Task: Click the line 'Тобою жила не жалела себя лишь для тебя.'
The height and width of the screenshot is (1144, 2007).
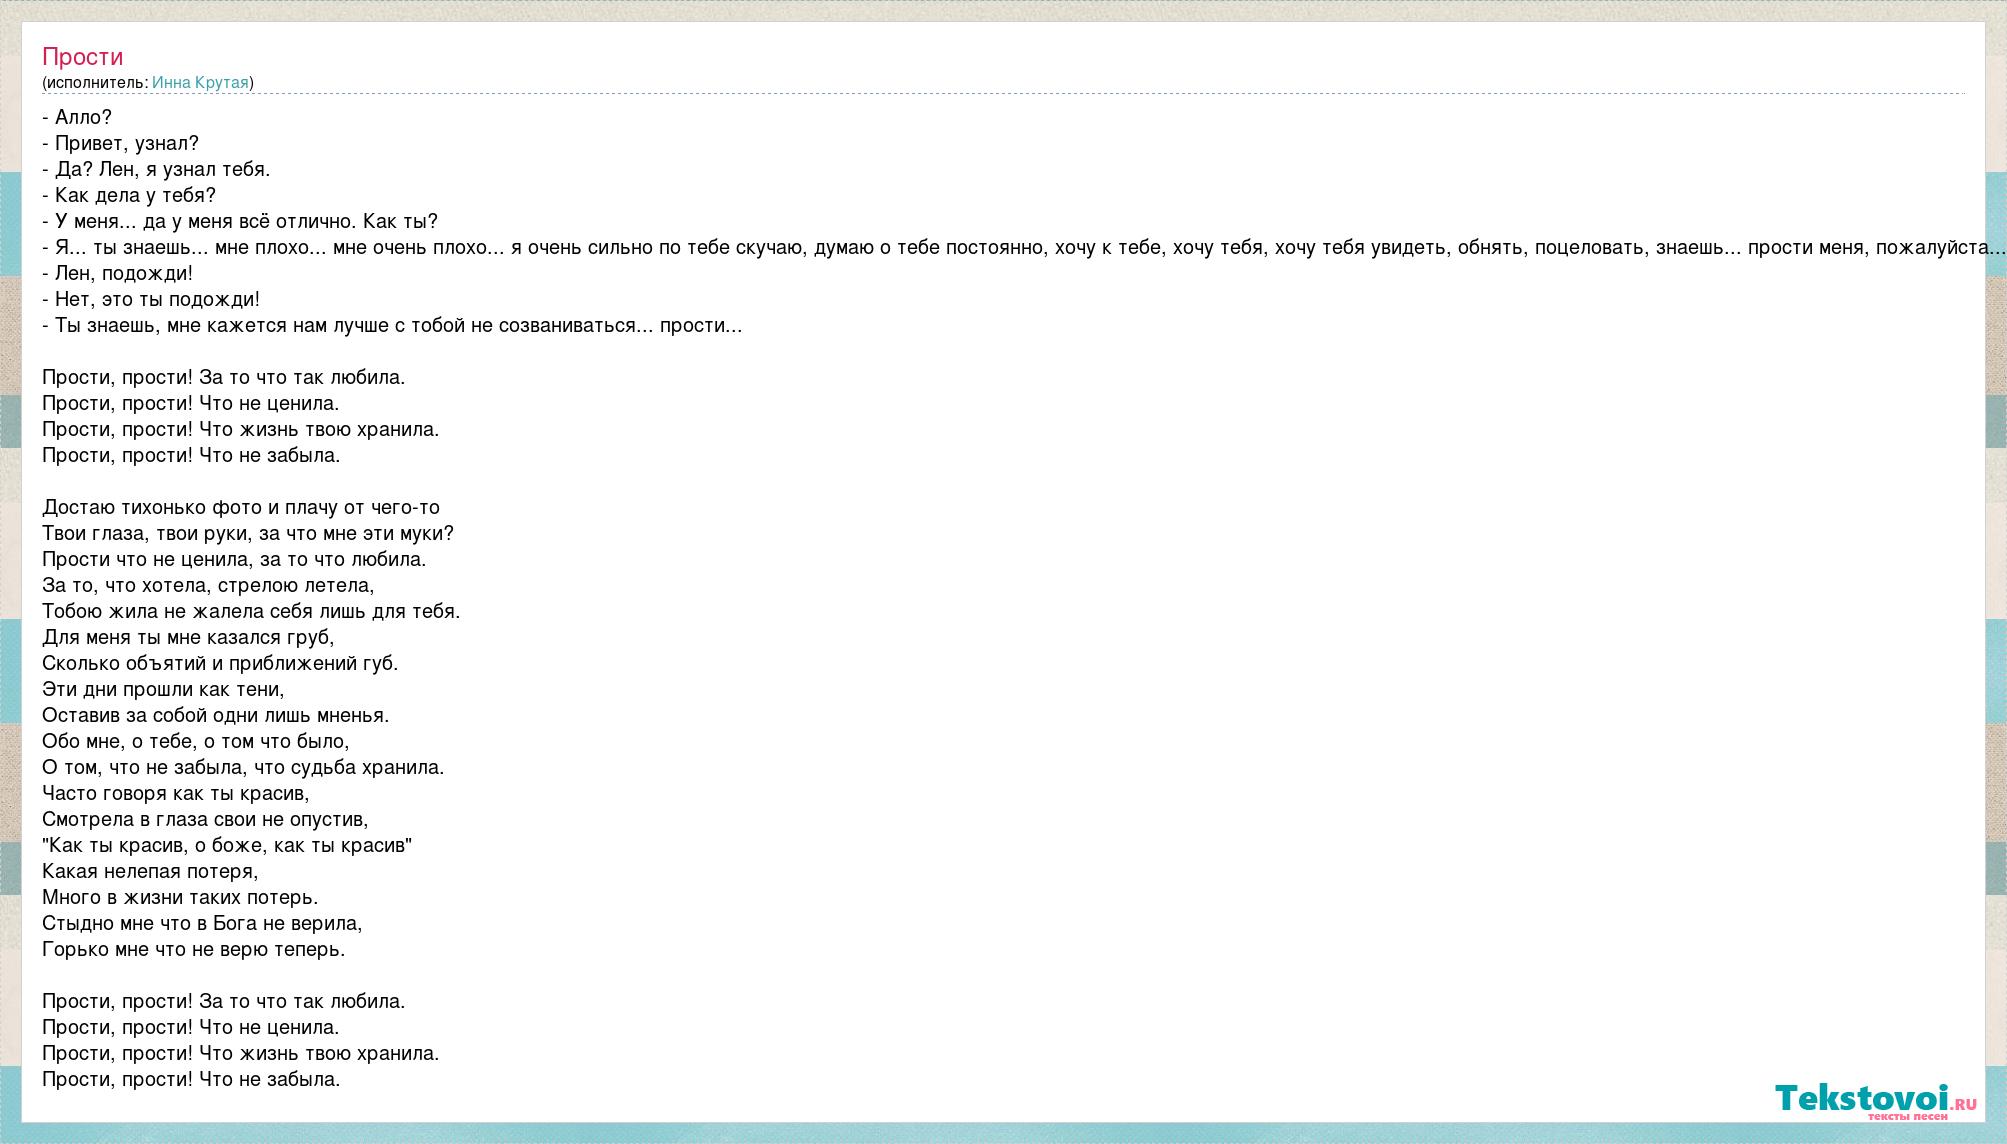Action: [x=251, y=611]
